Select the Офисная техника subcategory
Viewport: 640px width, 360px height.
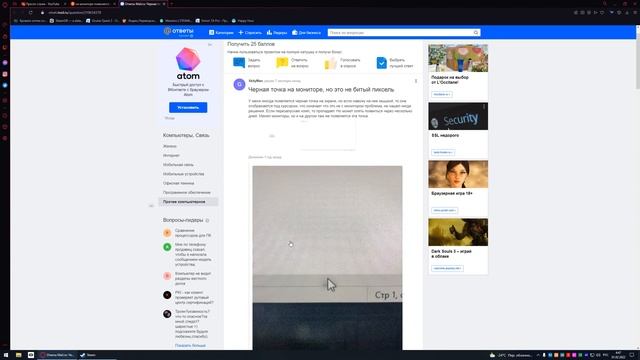tap(178, 183)
